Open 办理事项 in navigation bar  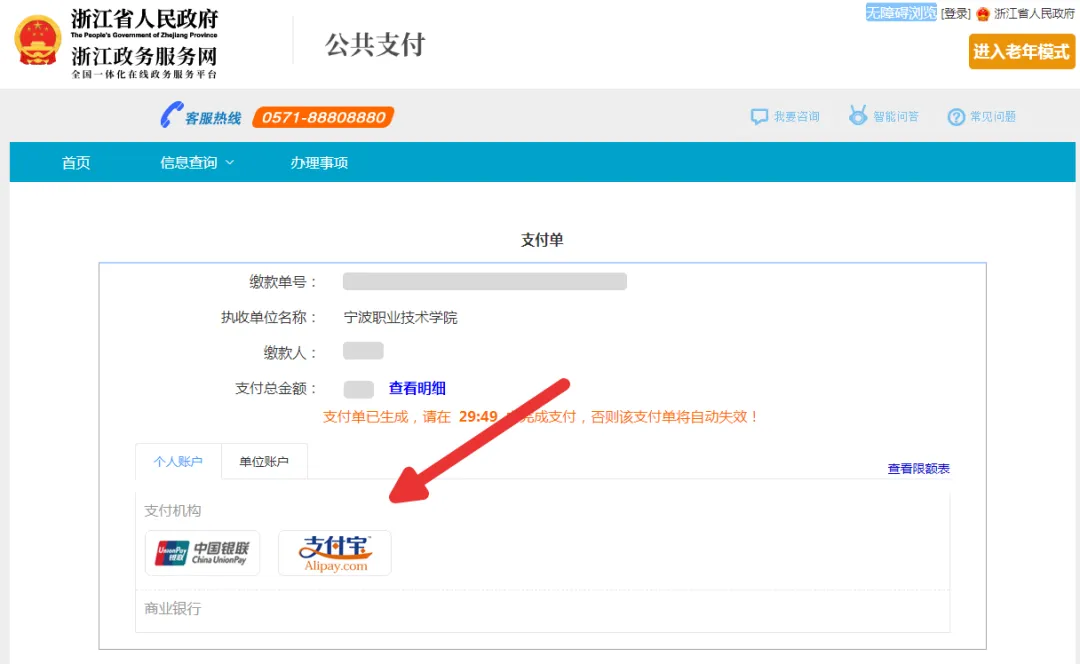click(x=319, y=163)
